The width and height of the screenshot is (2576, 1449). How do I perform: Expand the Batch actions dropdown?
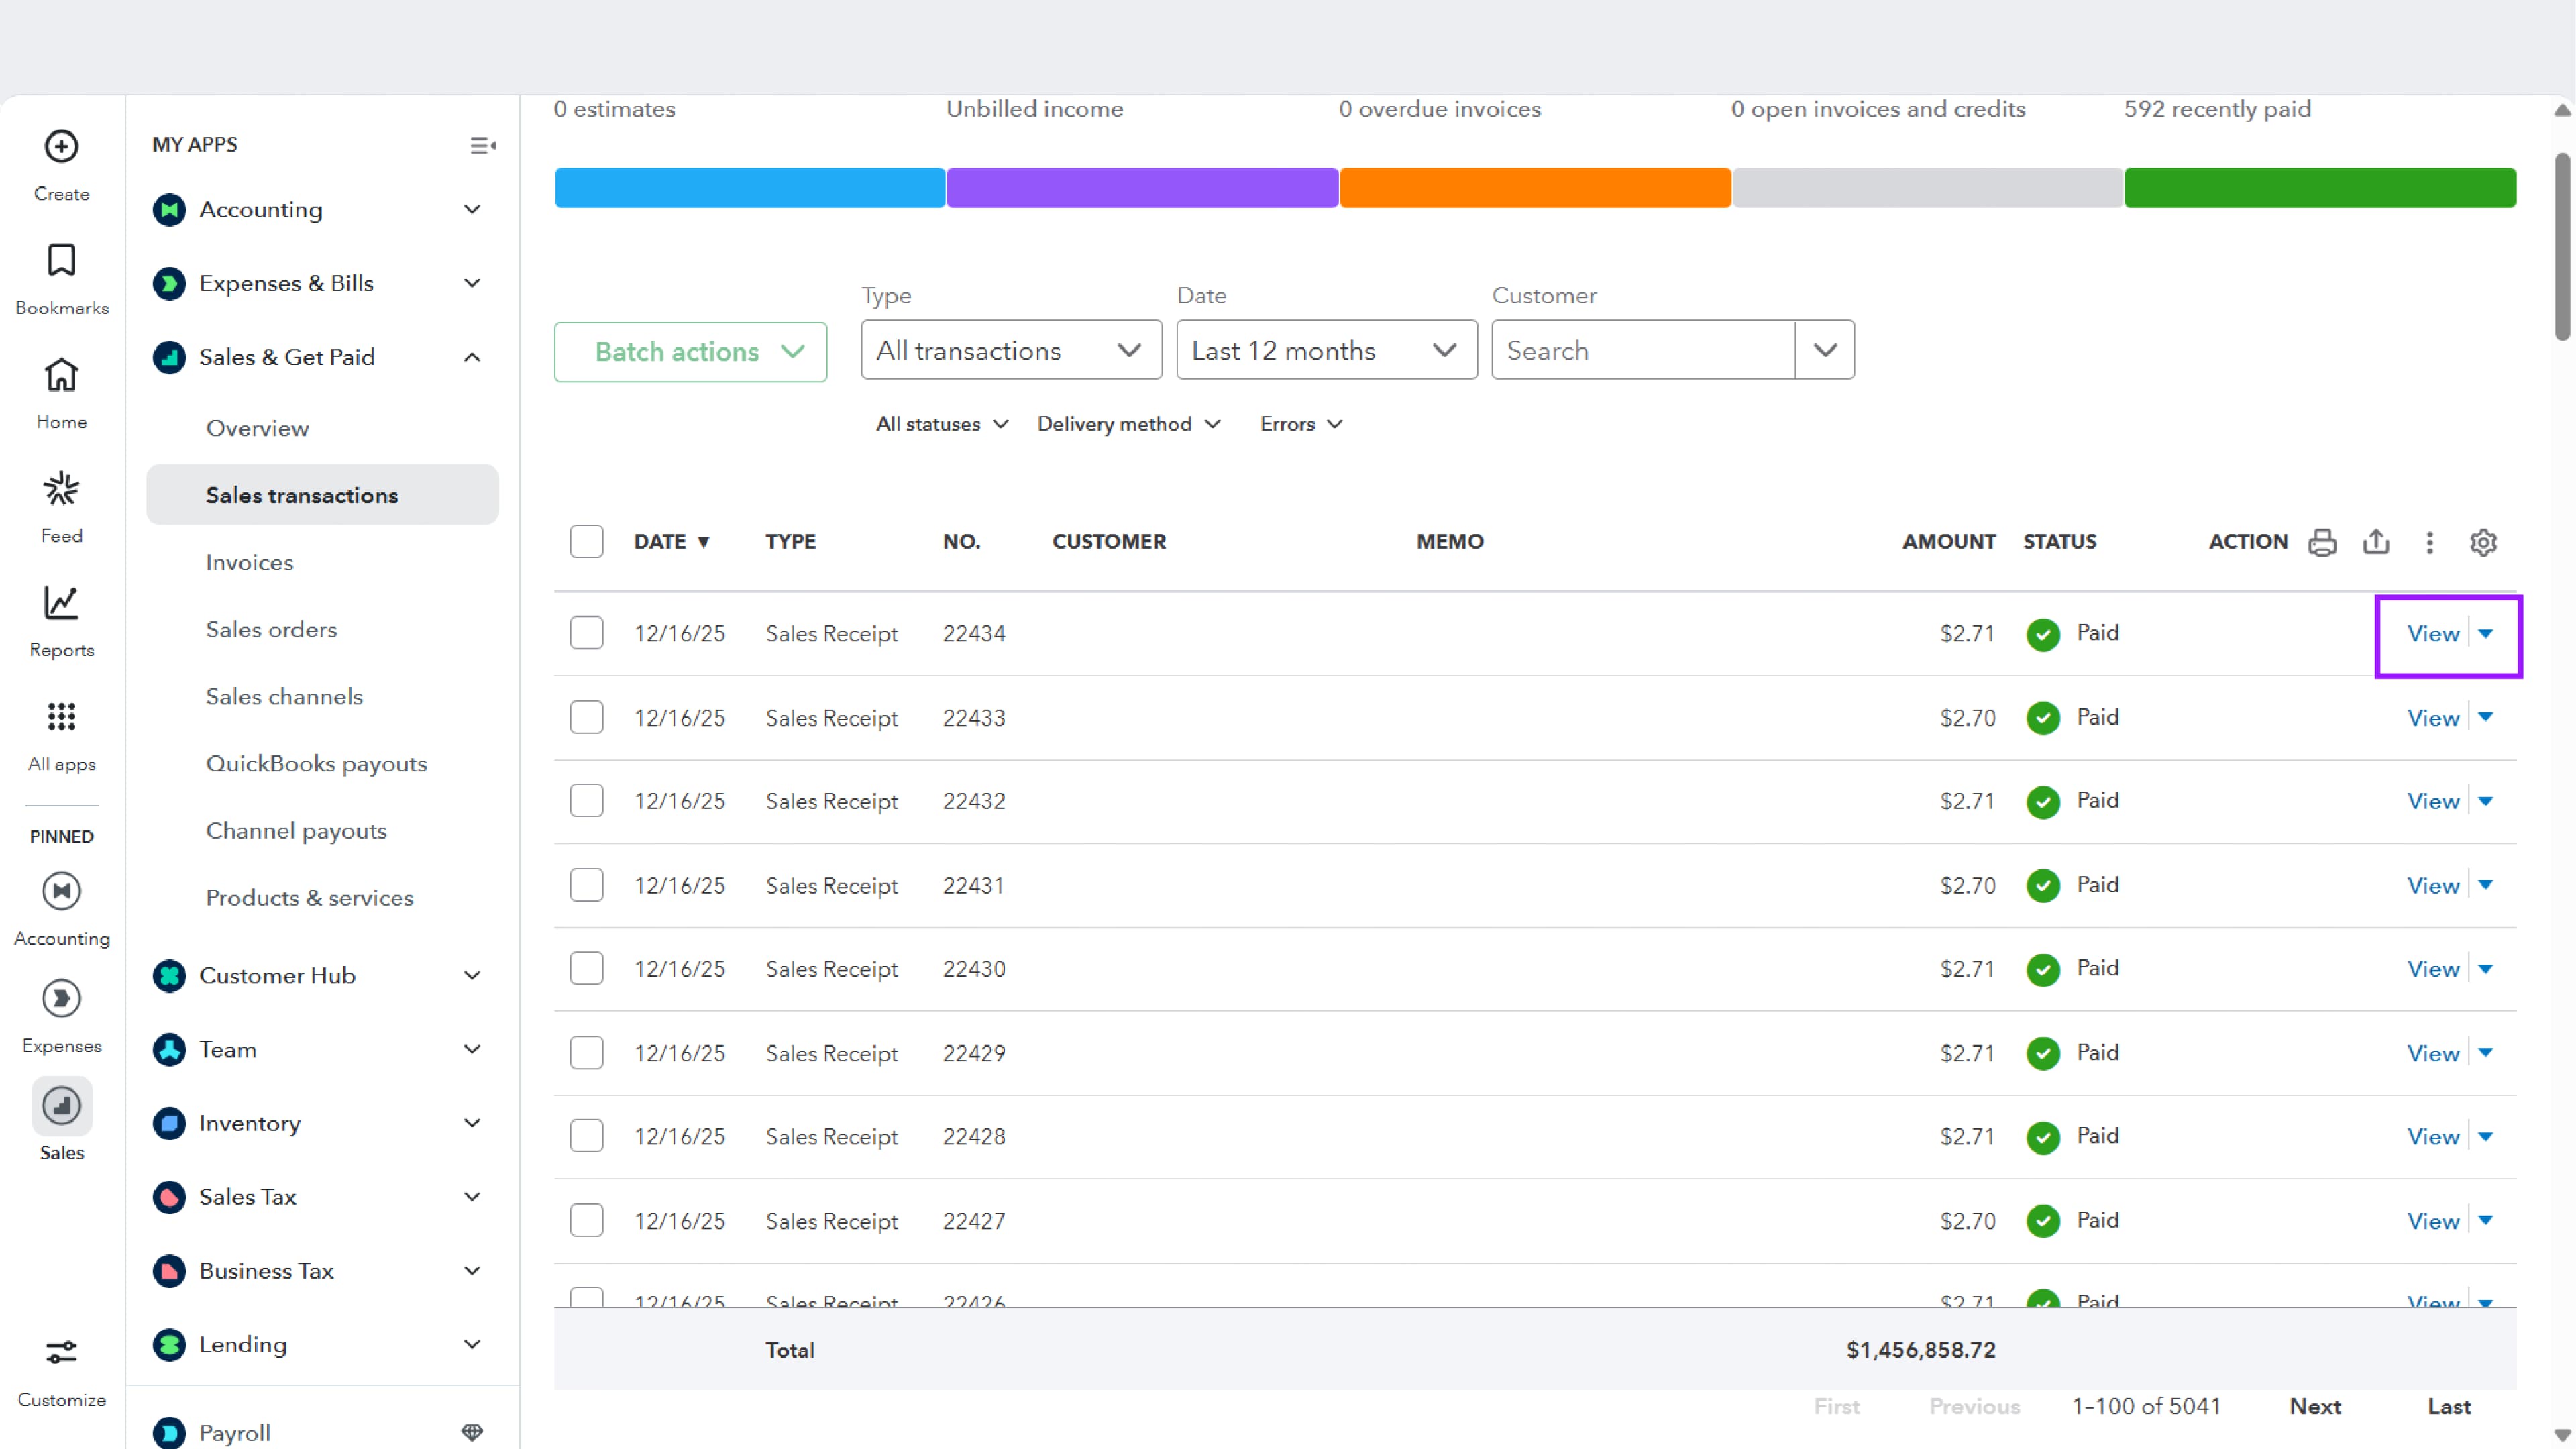[x=690, y=352]
